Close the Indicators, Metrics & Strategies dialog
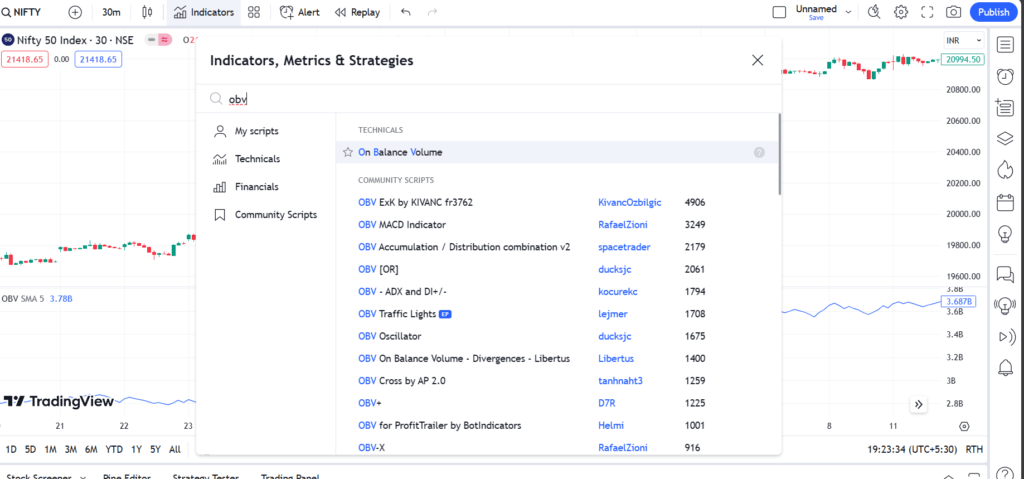The height and width of the screenshot is (479, 1024). 758,60
